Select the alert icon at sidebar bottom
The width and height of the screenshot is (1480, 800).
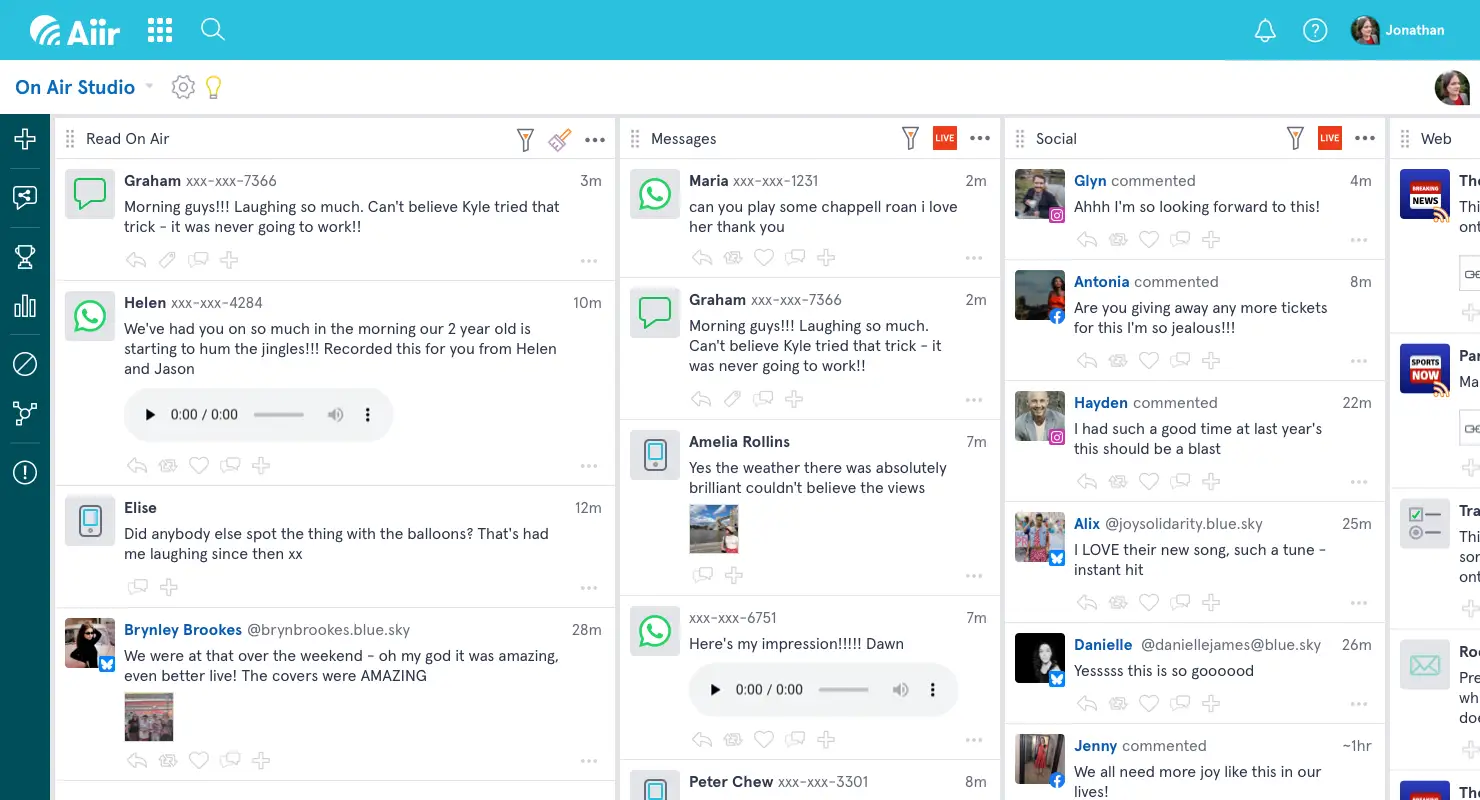point(25,472)
